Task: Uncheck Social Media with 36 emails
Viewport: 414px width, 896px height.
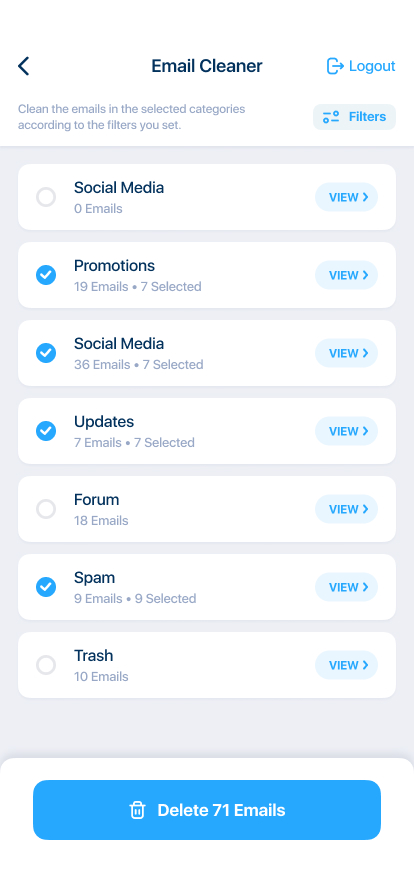Action: [x=46, y=353]
